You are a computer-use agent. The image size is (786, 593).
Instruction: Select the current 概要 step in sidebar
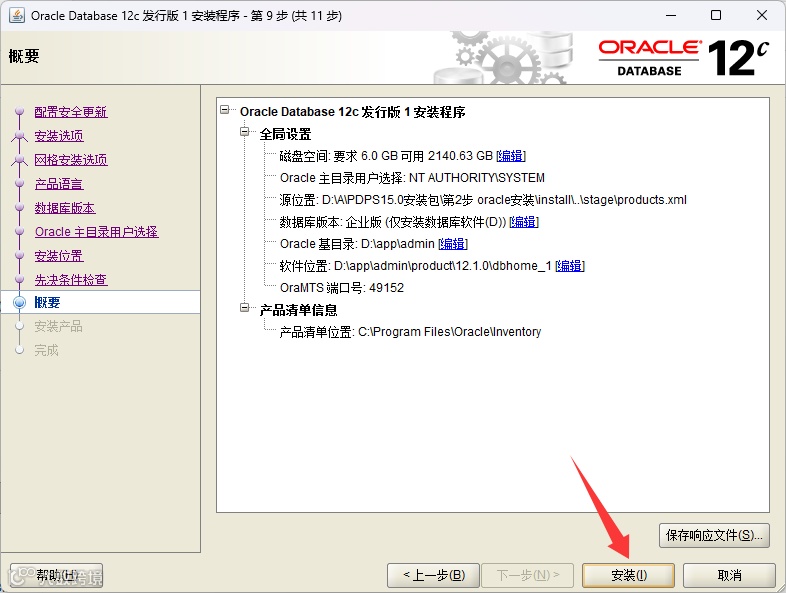click(x=100, y=302)
